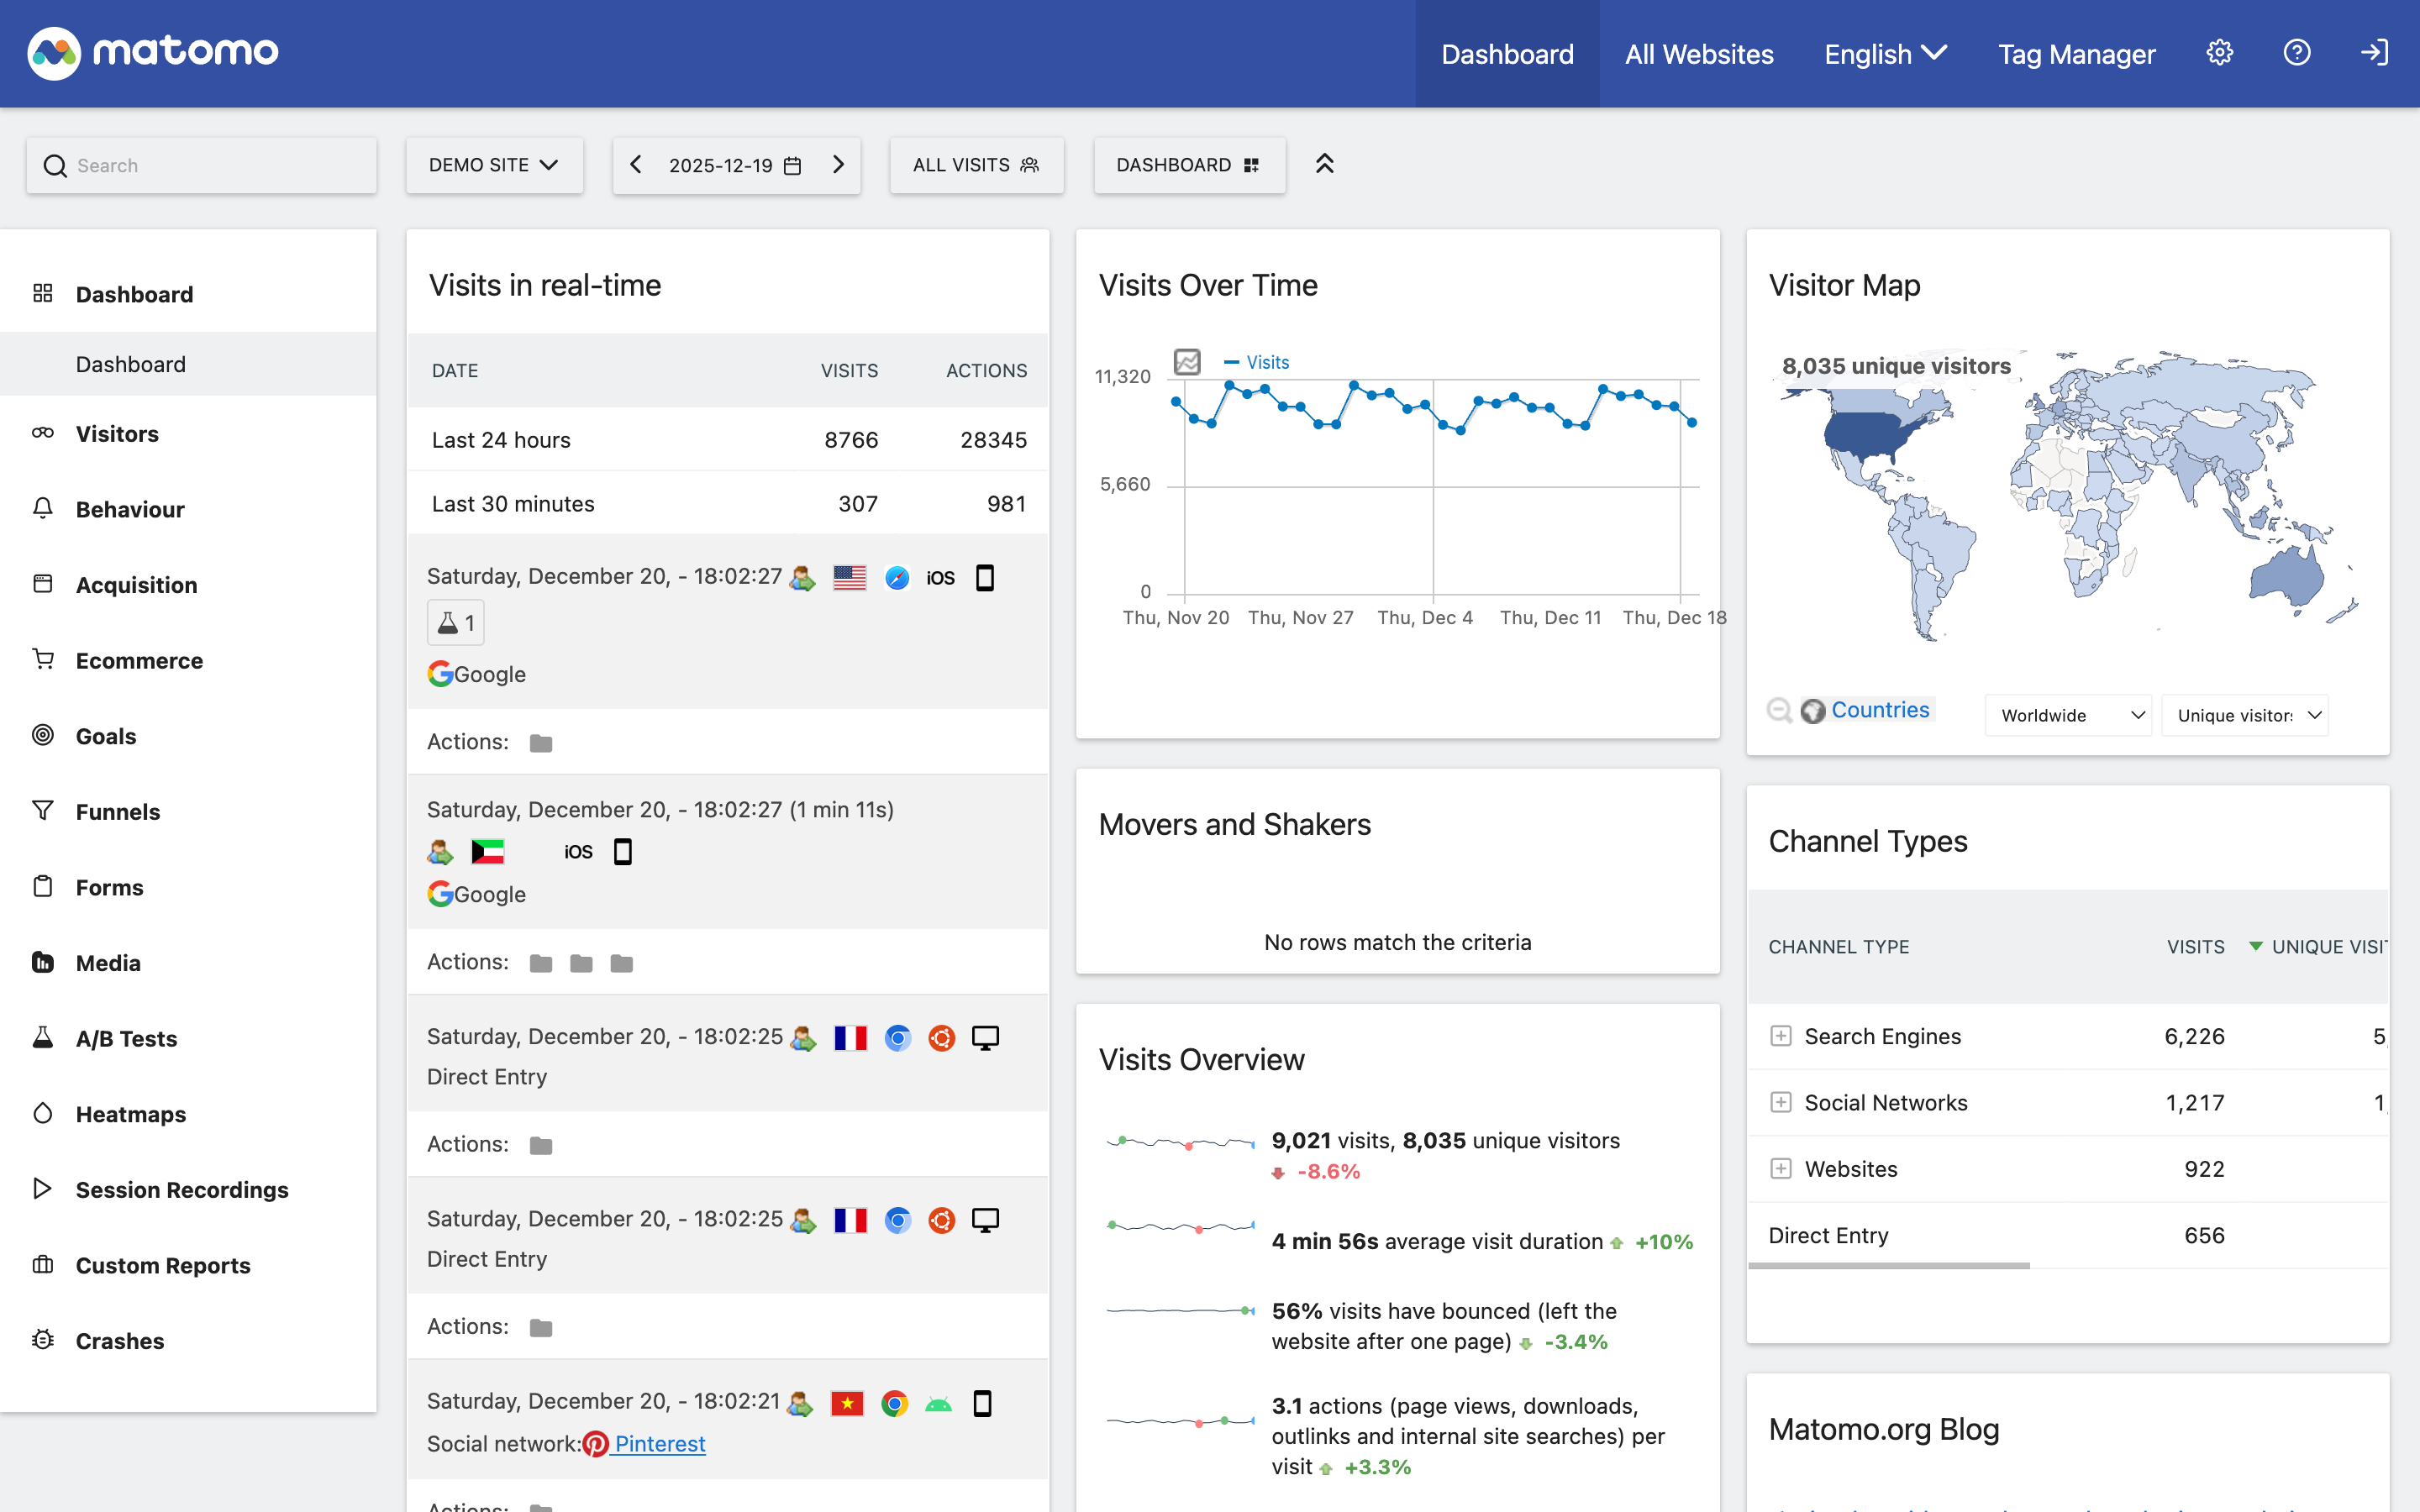Click the metrics picker icon on Visits chart
Screen dimensions: 2420x1512
1187,362
